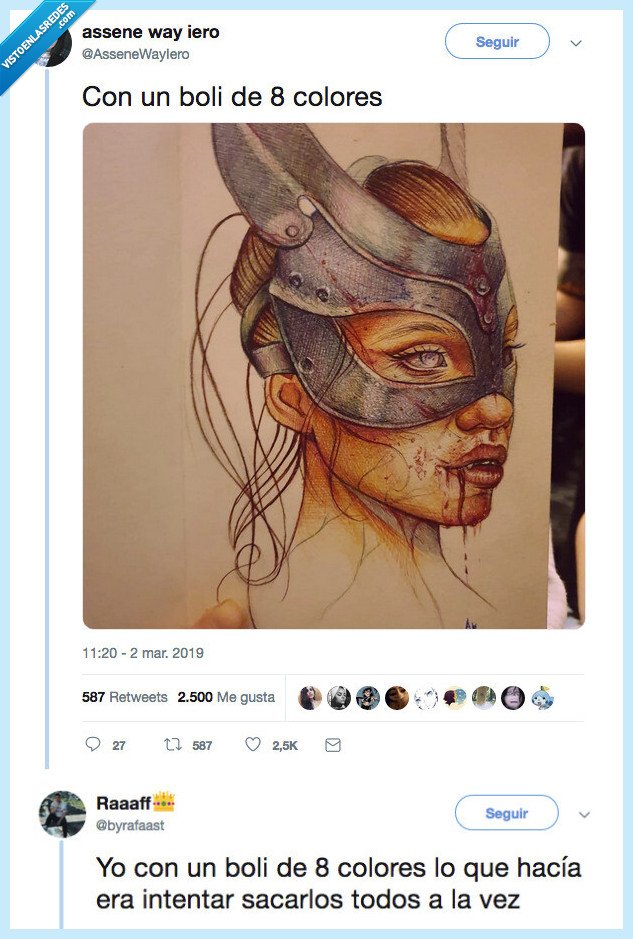
Task: Expand options chevron on Raaaff's reply
Action: (585, 814)
